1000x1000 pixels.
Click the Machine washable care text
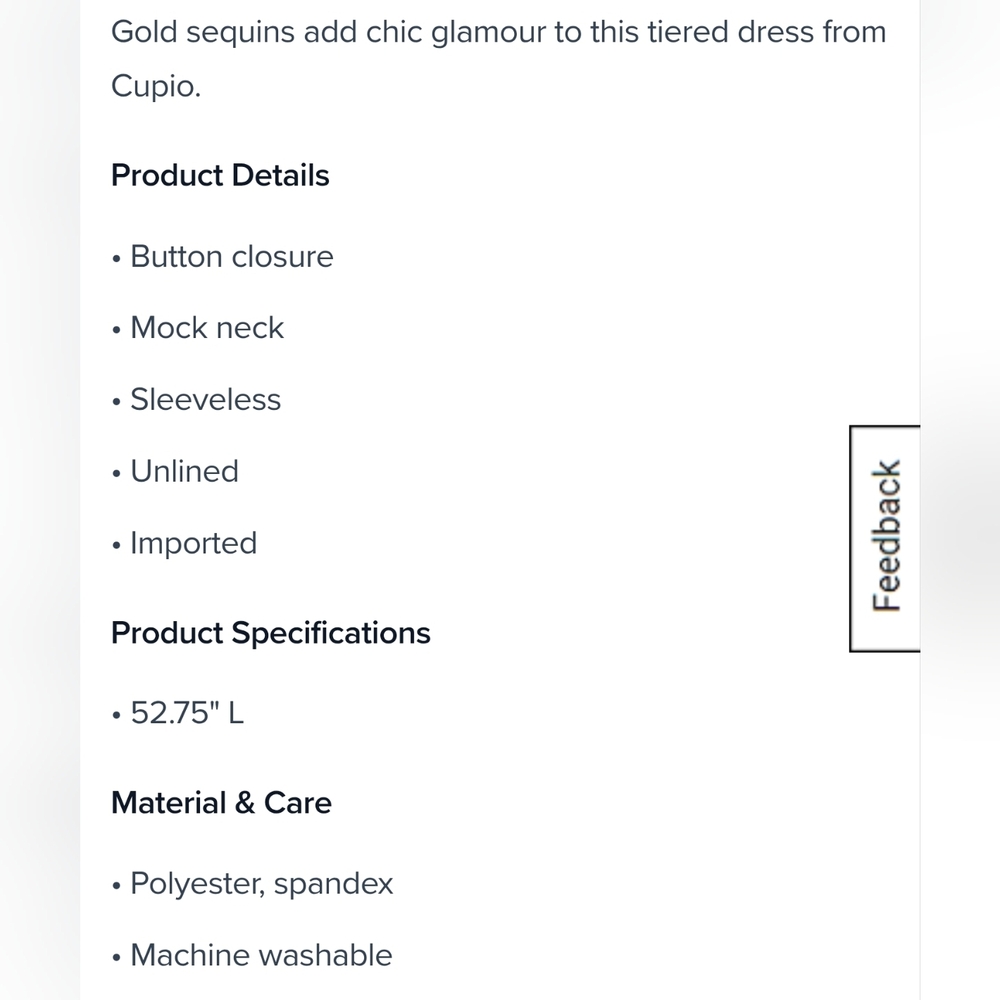pyautogui.click(x=252, y=955)
